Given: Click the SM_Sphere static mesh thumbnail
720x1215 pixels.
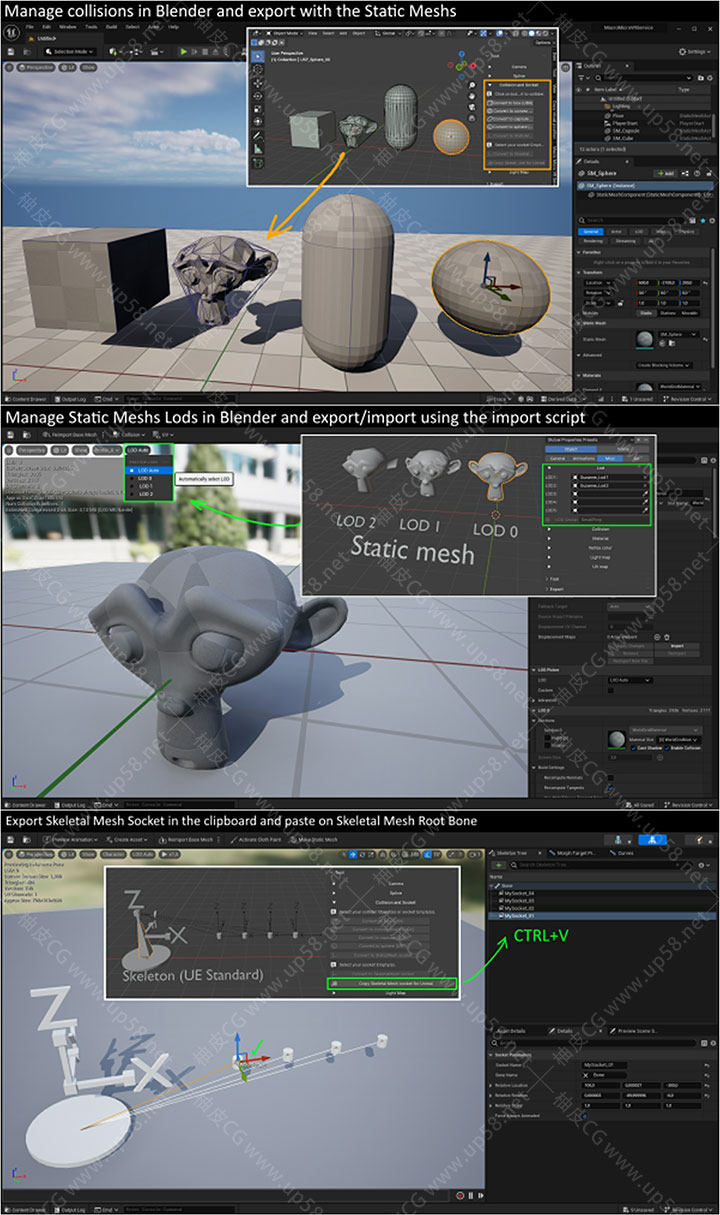Looking at the screenshot, I should pyautogui.click(x=645, y=339).
